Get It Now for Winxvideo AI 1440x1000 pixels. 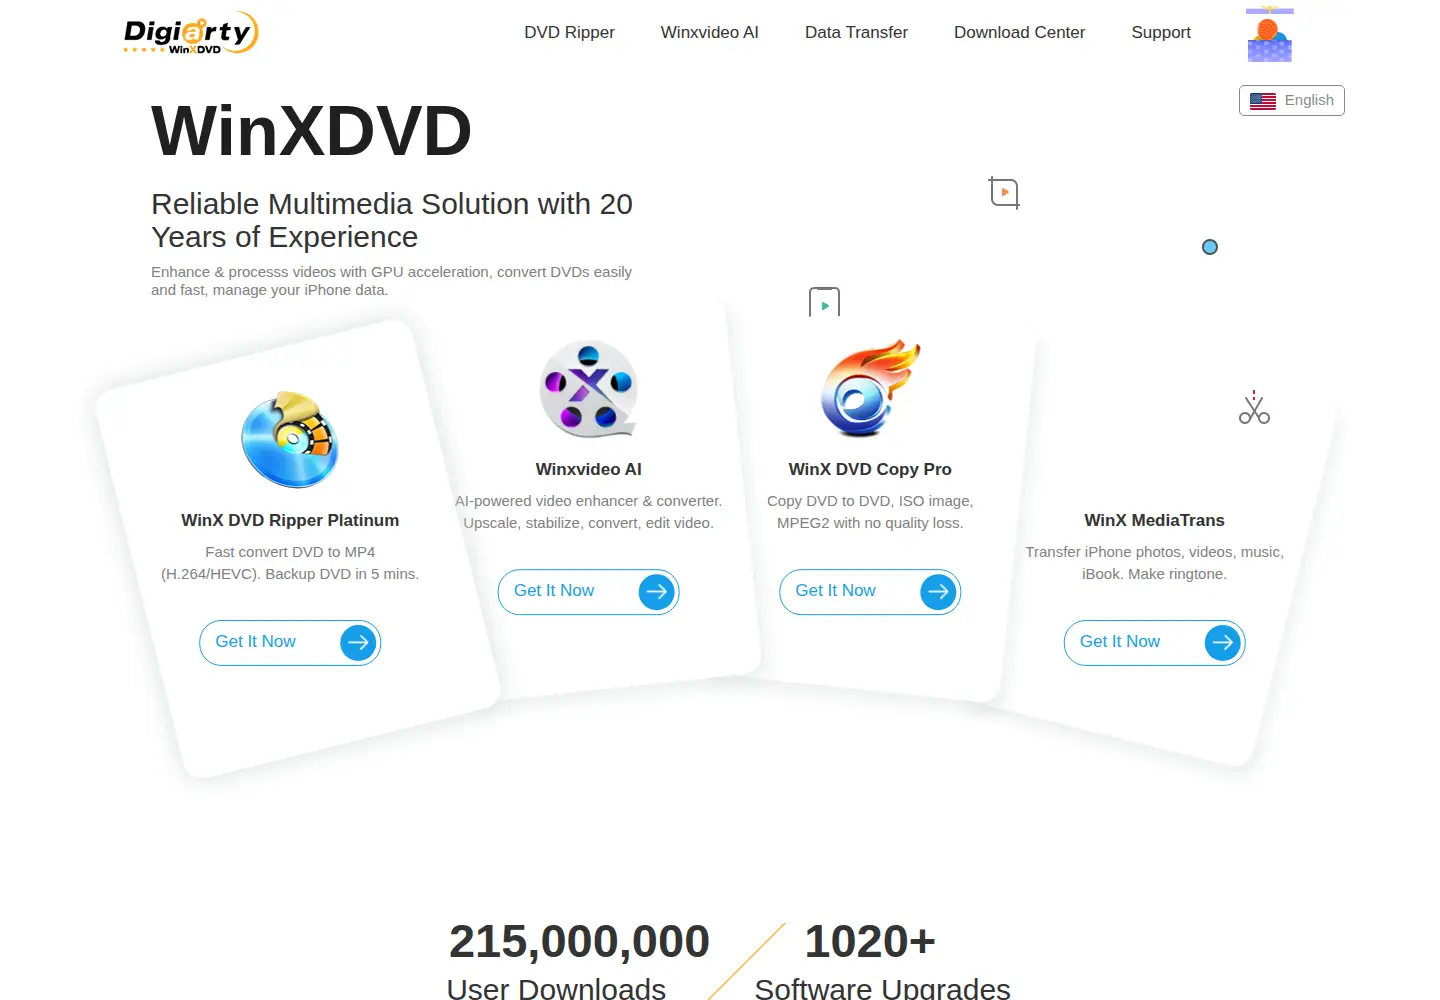(589, 592)
